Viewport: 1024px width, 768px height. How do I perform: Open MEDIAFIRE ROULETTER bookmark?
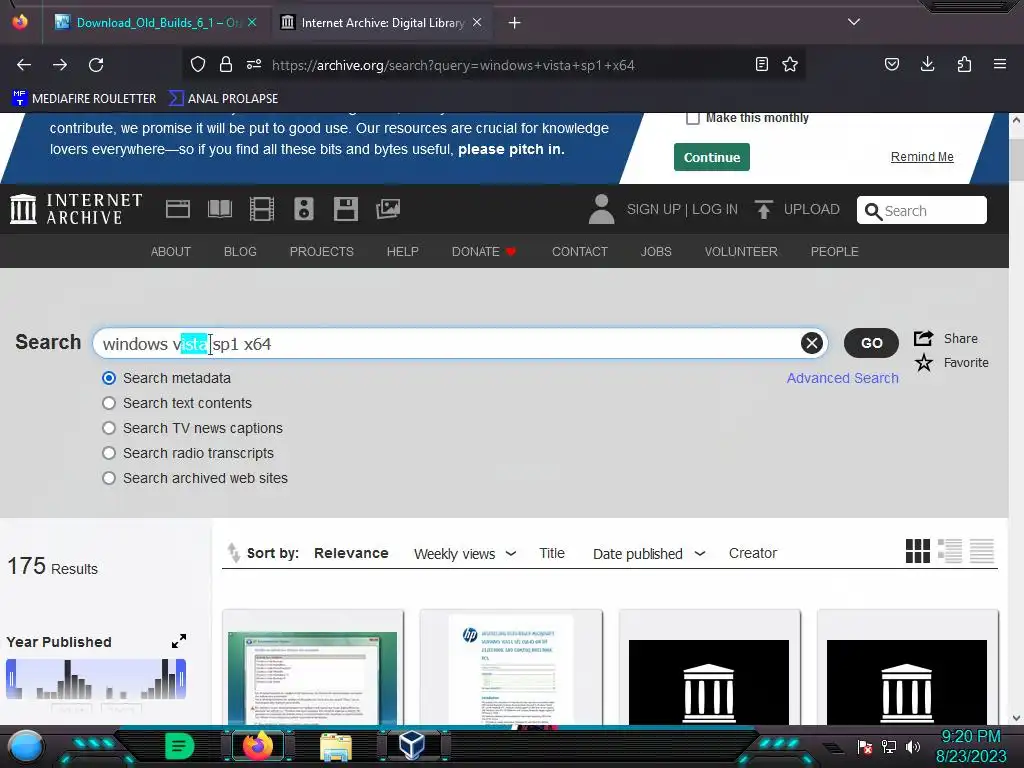[x=84, y=99]
